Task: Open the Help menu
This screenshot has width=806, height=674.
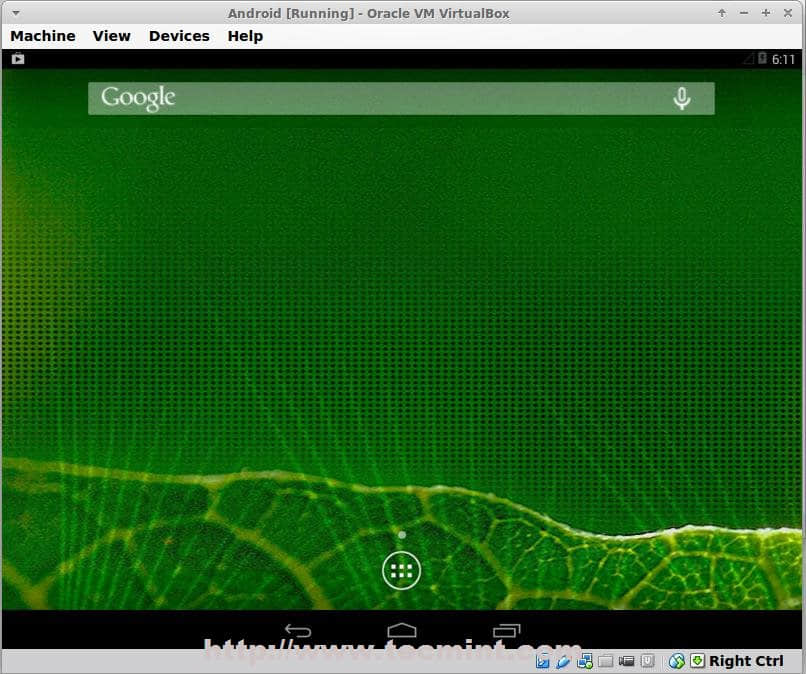Action: (x=245, y=36)
